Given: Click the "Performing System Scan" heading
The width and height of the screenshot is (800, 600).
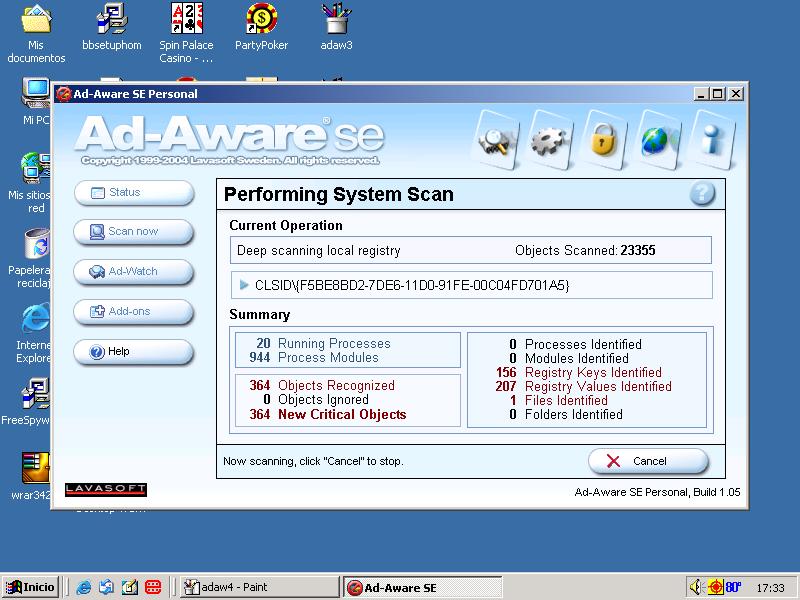Looking at the screenshot, I should point(339,194).
